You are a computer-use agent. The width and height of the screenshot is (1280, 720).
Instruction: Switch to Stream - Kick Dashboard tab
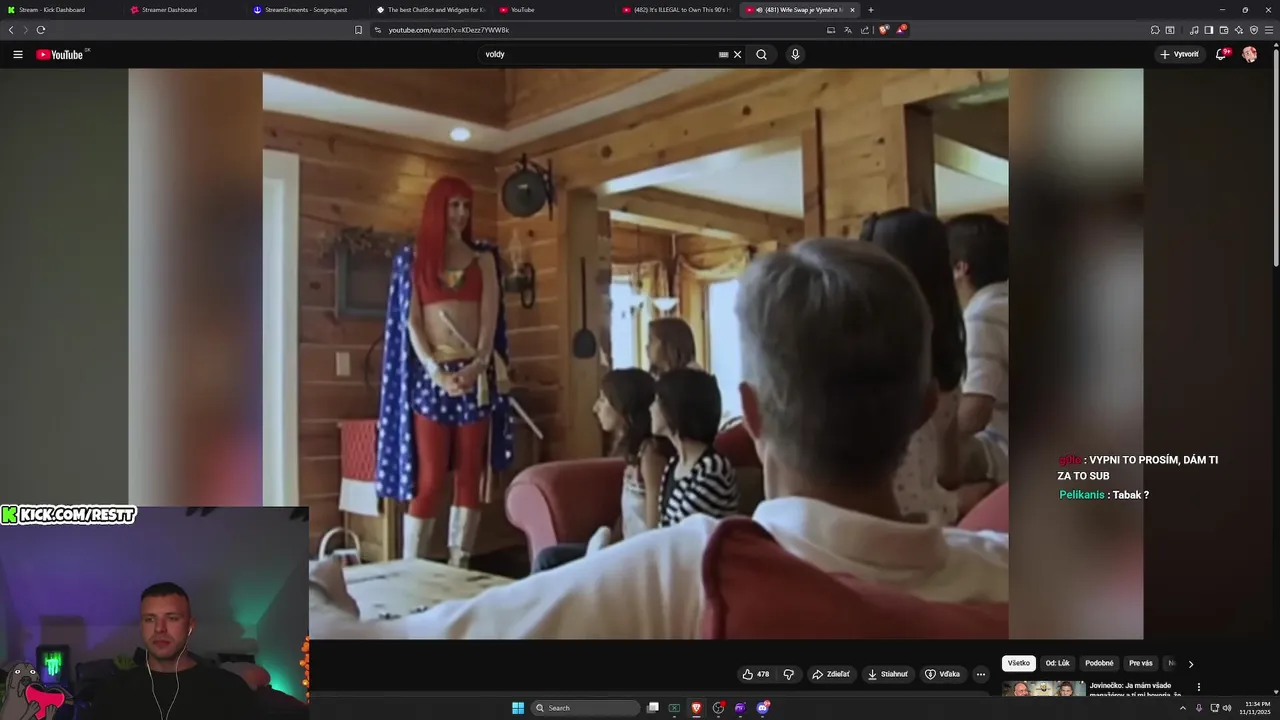tap(58, 10)
